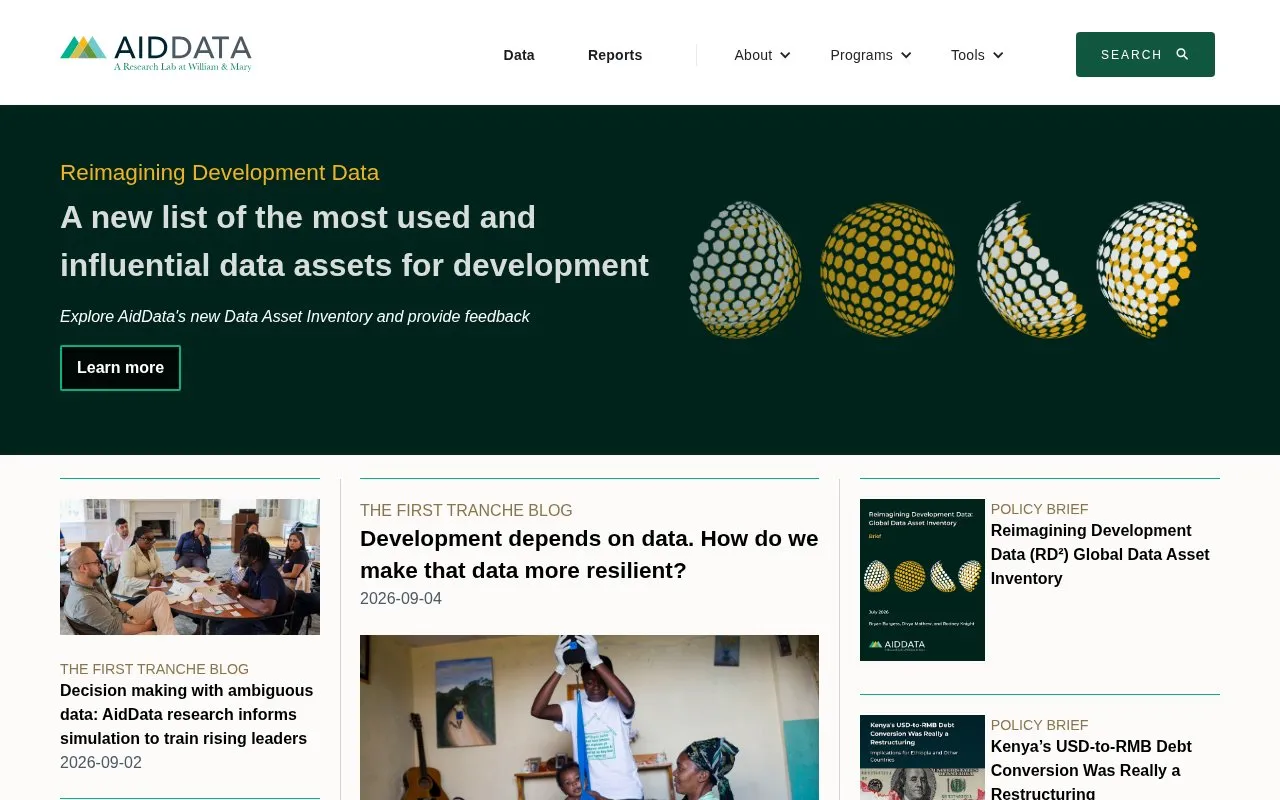
Task: Open the Tools menu item
Action: pyautogui.click(x=968, y=55)
